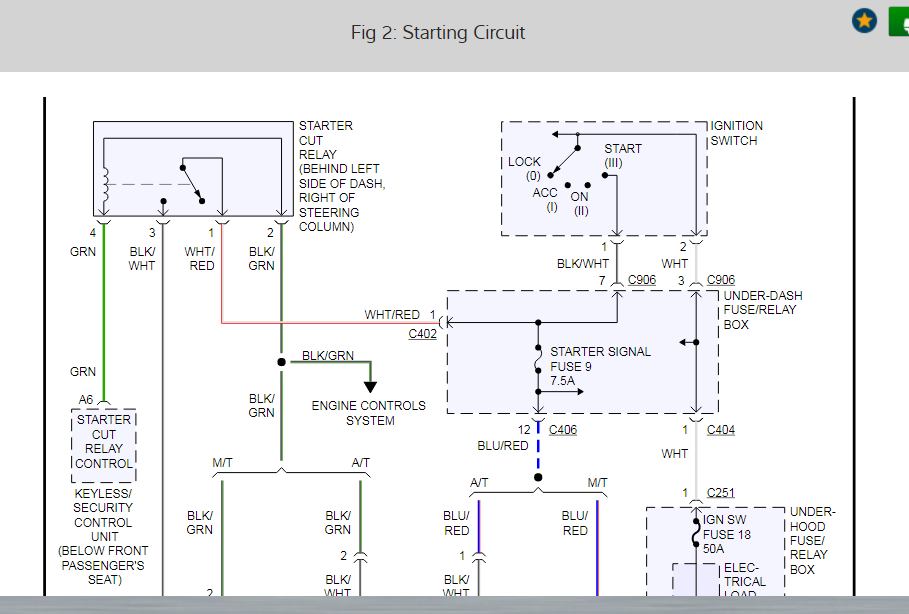The image size is (909, 614).
Task: Click the horizontal WHT/RED label near C402
Action: (x=392, y=315)
